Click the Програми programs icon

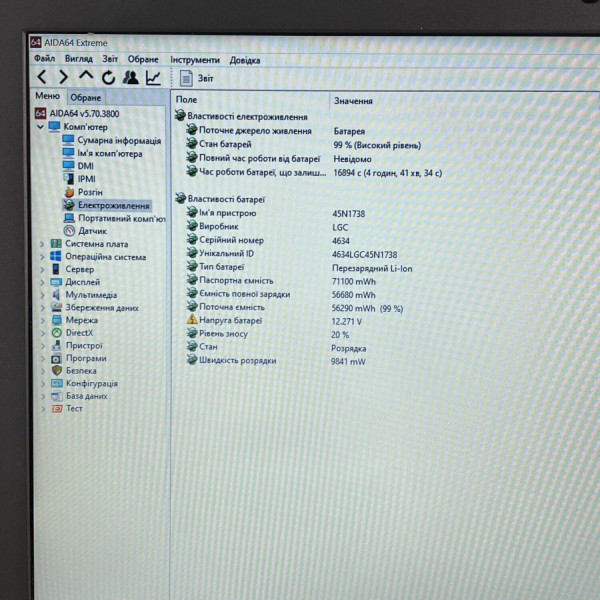(56, 359)
